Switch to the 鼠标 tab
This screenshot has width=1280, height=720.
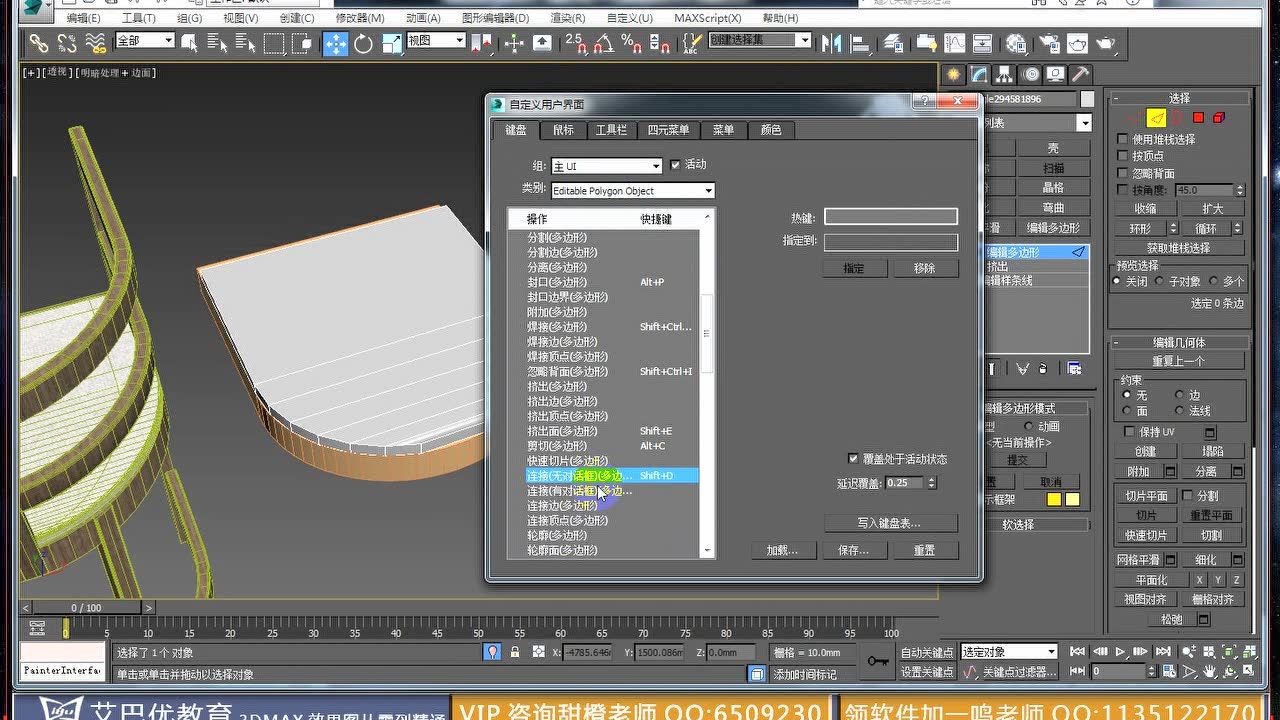[x=563, y=130]
